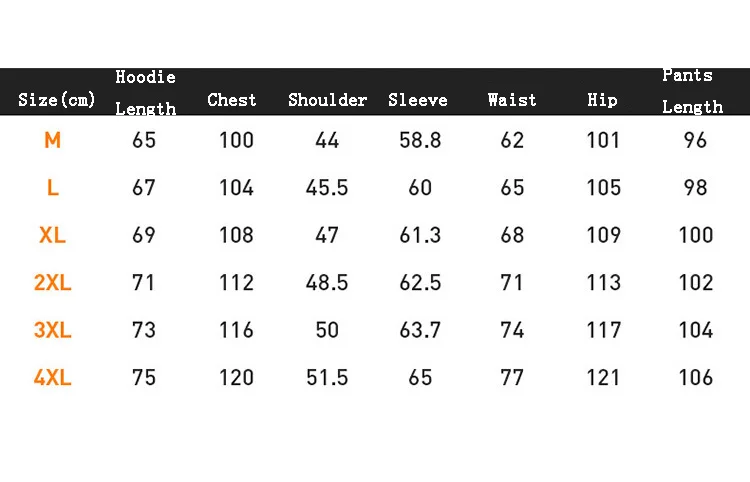The width and height of the screenshot is (750, 482).
Task: Click the 58.8 sleeve value for M
Action: (x=420, y=141)
